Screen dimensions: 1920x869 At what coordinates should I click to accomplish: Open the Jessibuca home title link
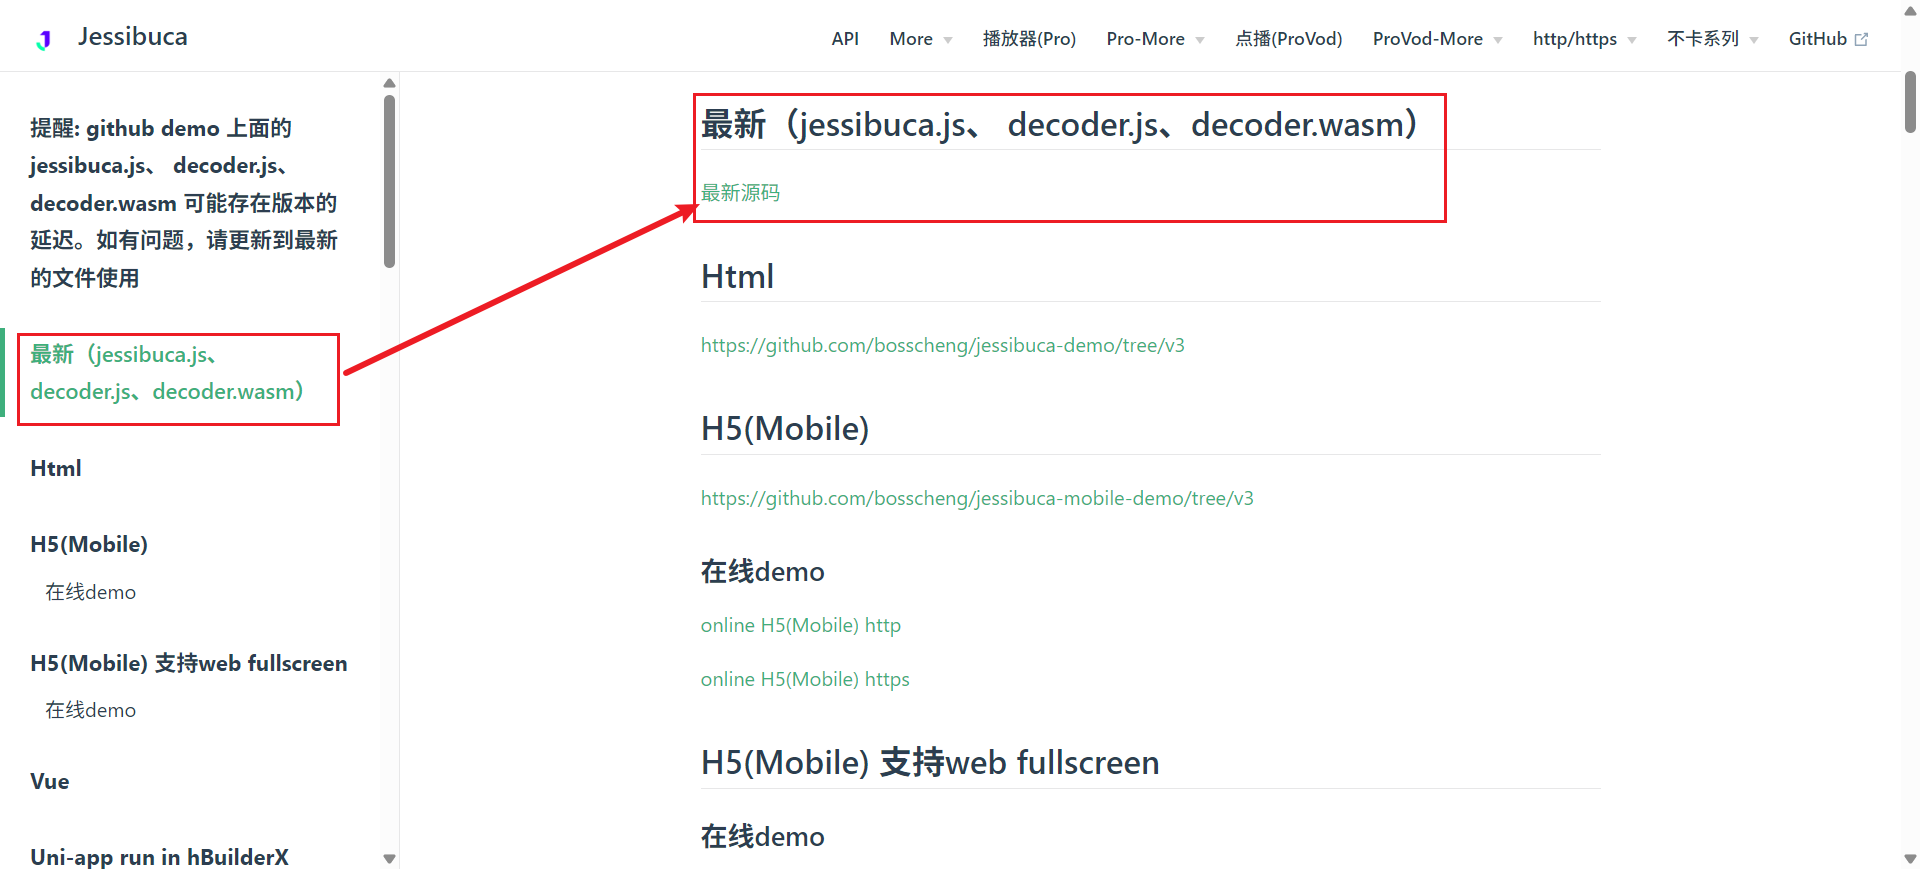point(133,37)
